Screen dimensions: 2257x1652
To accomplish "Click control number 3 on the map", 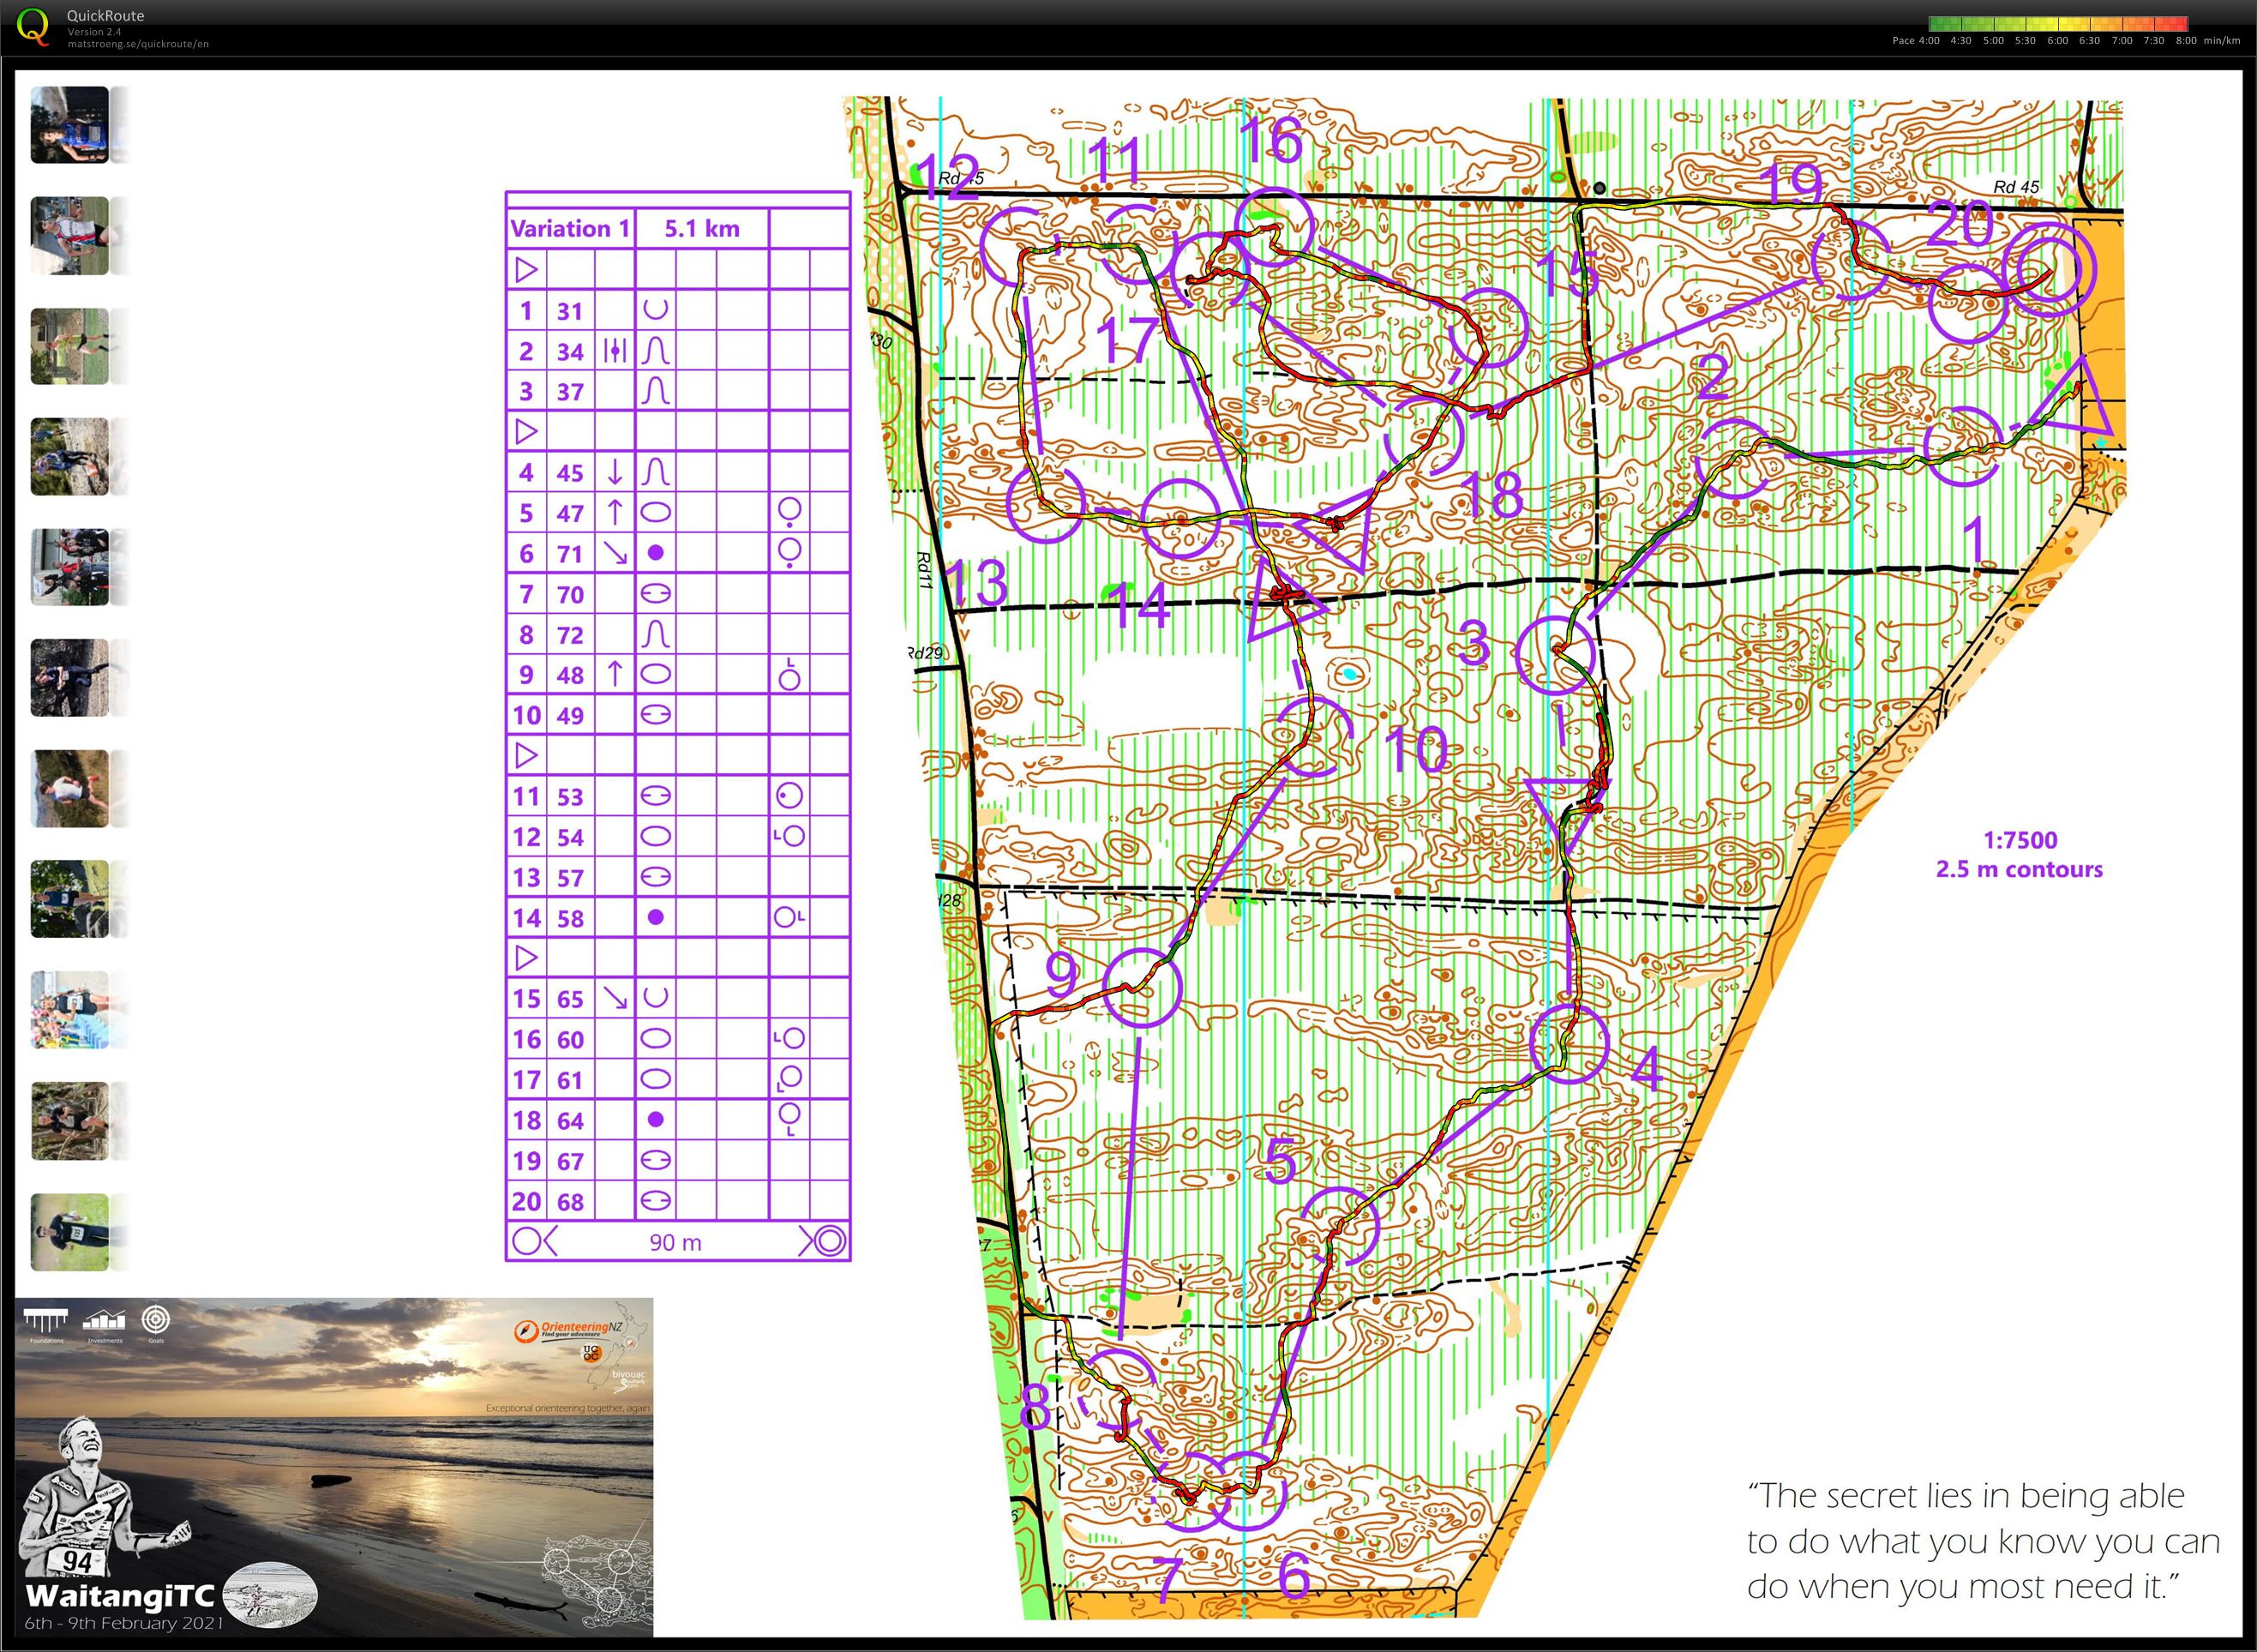I will (1473, 643).
